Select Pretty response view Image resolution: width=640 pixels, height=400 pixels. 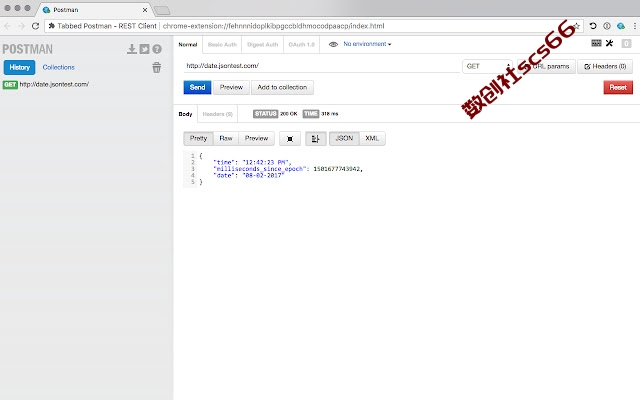tap(198, 138)
